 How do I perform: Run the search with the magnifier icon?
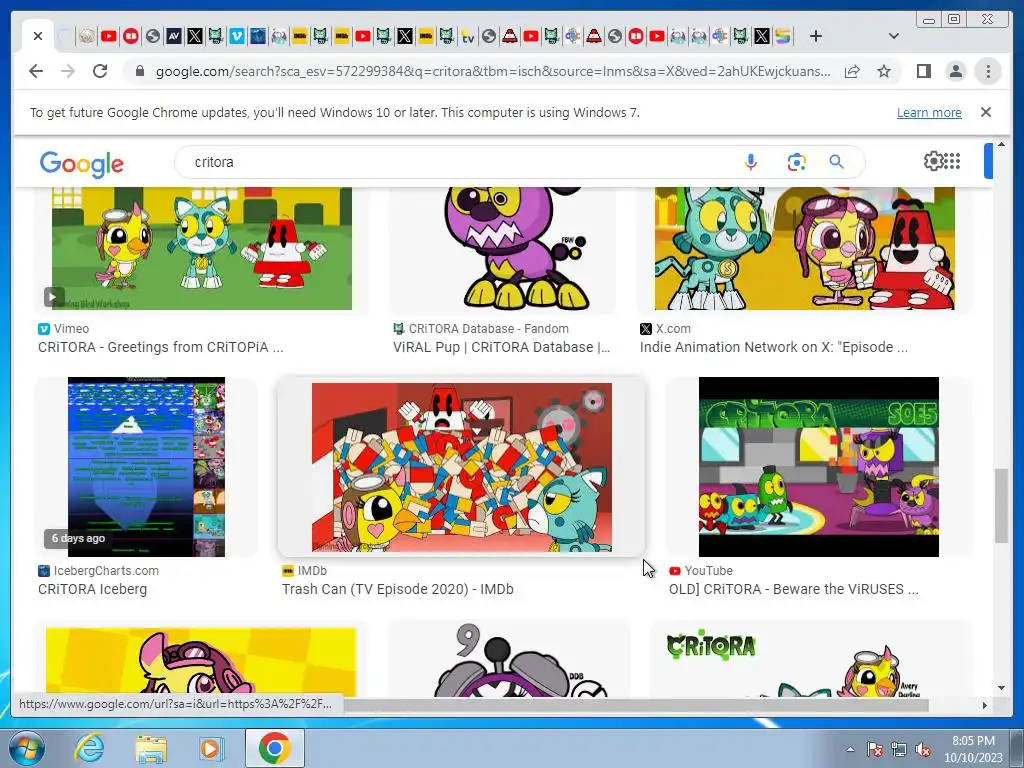(837, 161)
